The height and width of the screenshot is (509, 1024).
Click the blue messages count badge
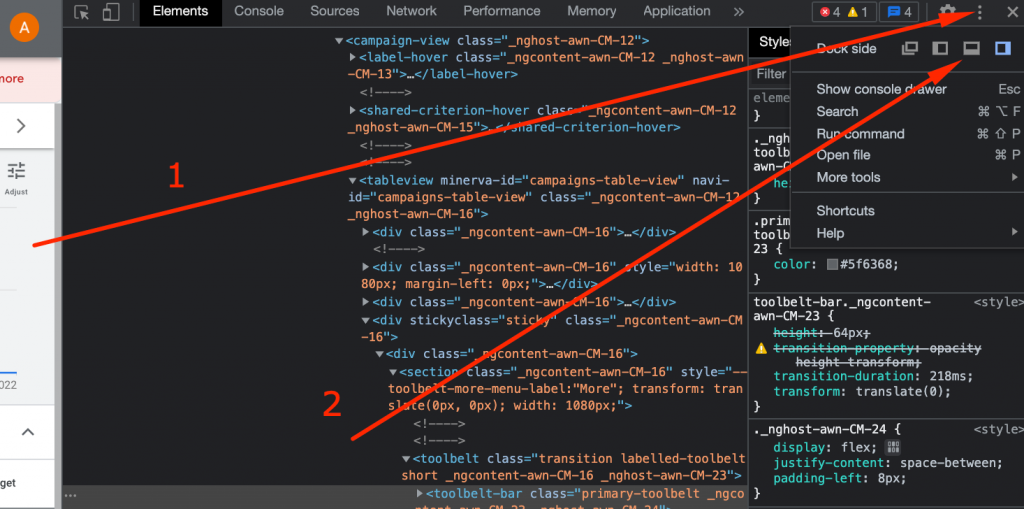899,12
